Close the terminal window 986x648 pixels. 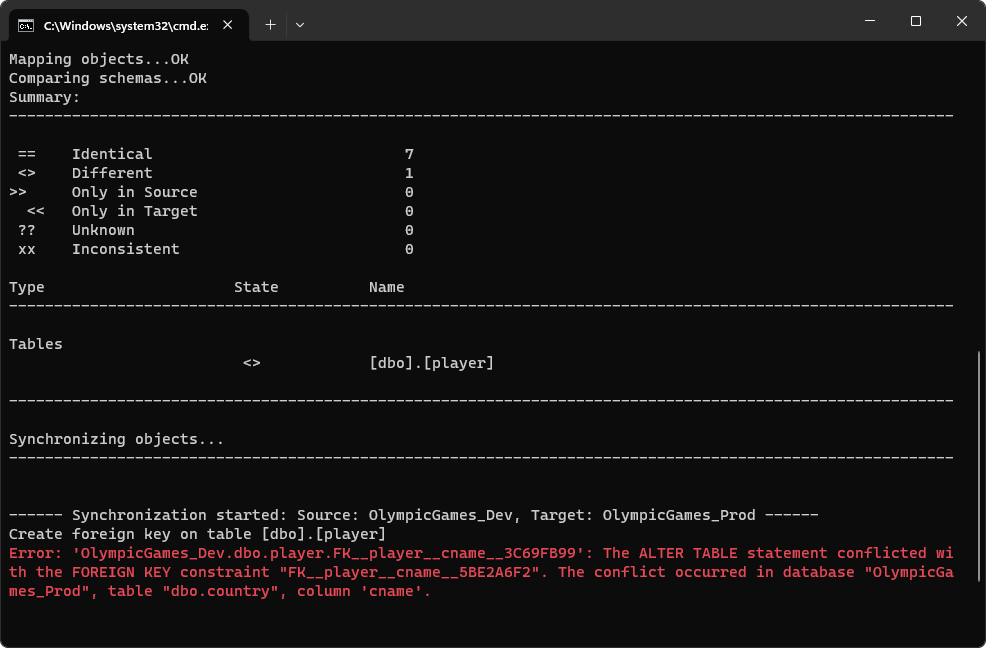click(x=961, y=21)
